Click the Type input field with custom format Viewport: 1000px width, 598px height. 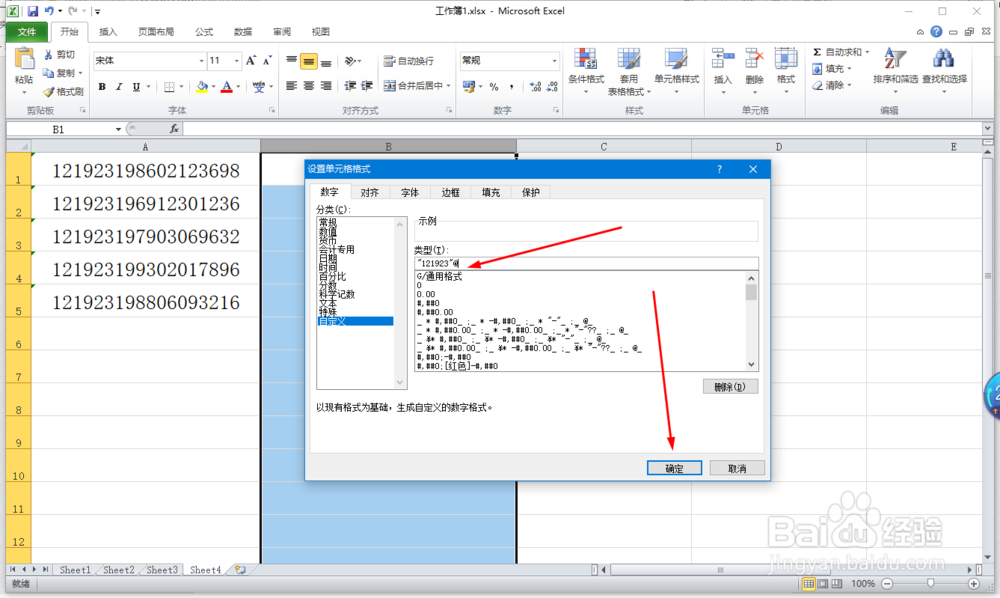pyautogui.click(x=585, y=263)
